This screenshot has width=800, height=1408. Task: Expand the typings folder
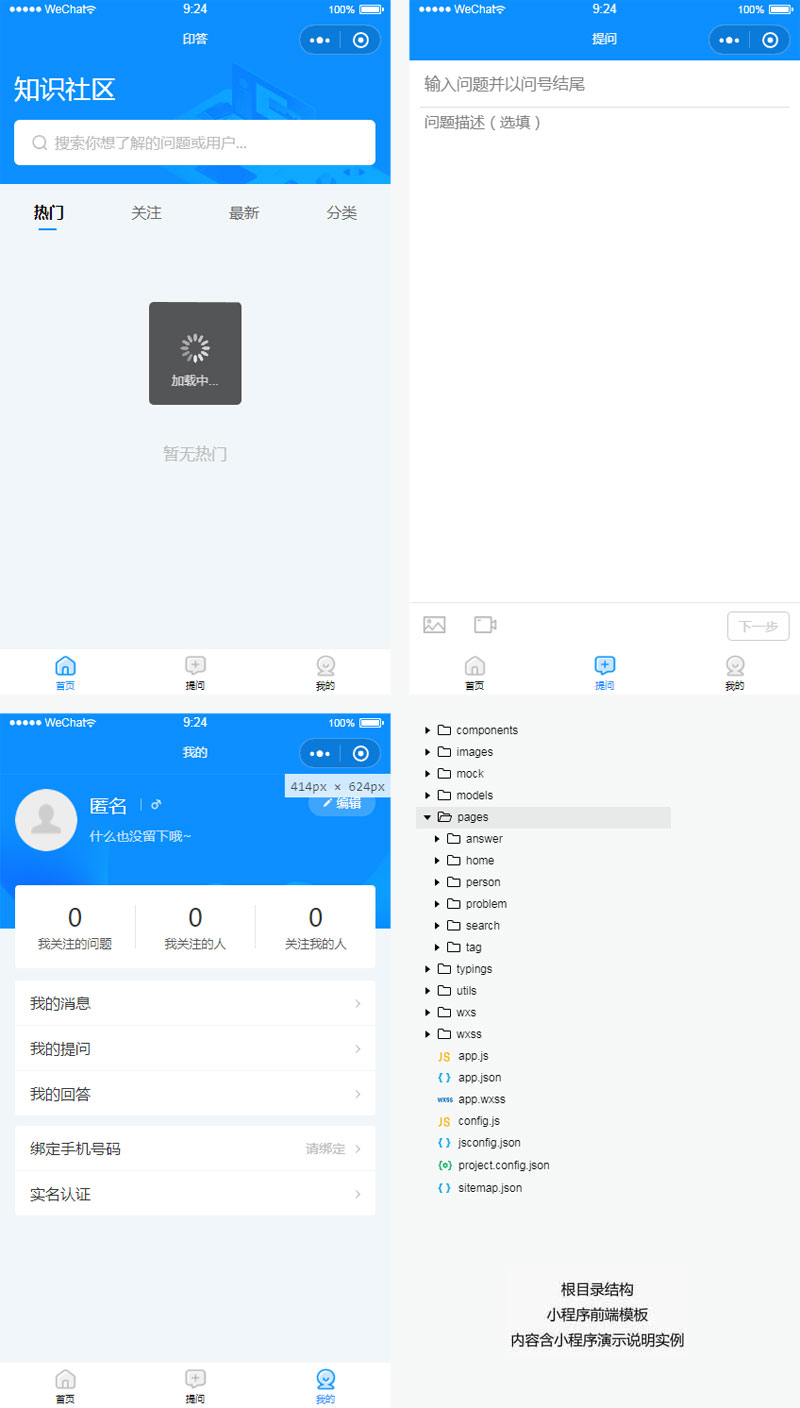[x=428, y=969]
